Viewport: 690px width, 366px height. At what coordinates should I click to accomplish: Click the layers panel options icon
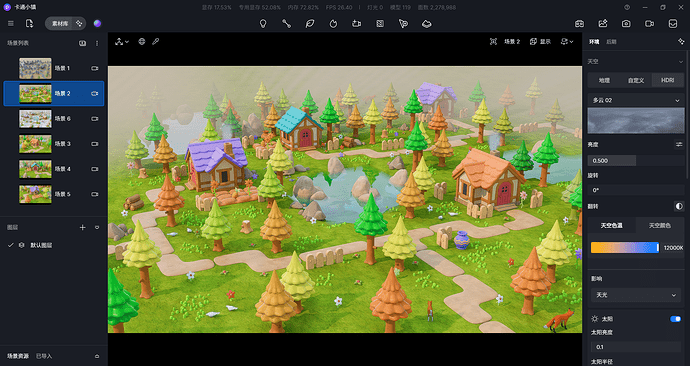click(x=97, y=227)
